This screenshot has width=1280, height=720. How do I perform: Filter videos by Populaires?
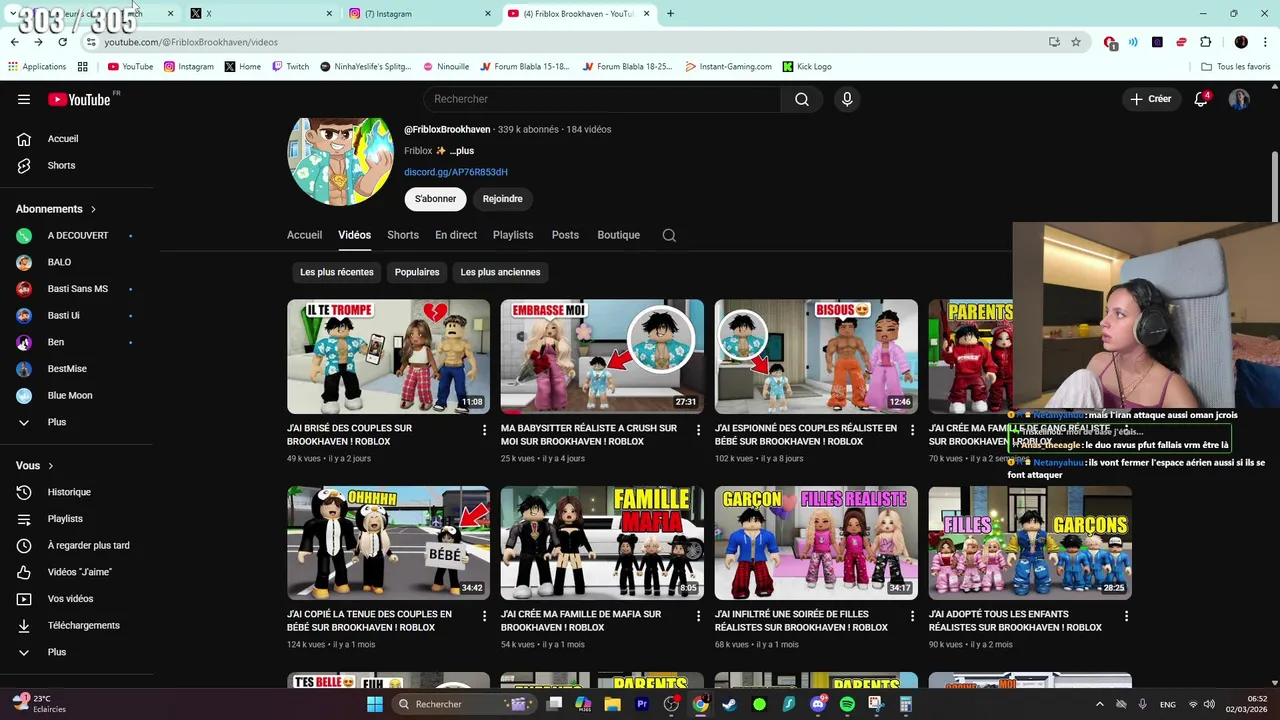pos(417,272)
